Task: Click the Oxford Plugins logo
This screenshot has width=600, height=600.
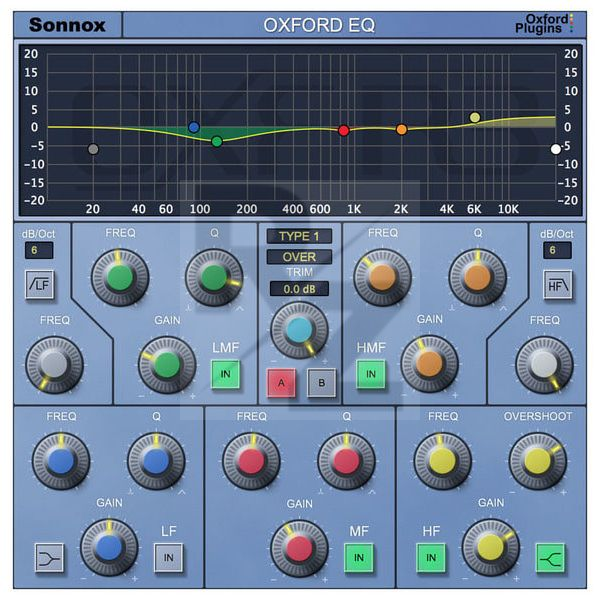Action: (x=544, y=24)
